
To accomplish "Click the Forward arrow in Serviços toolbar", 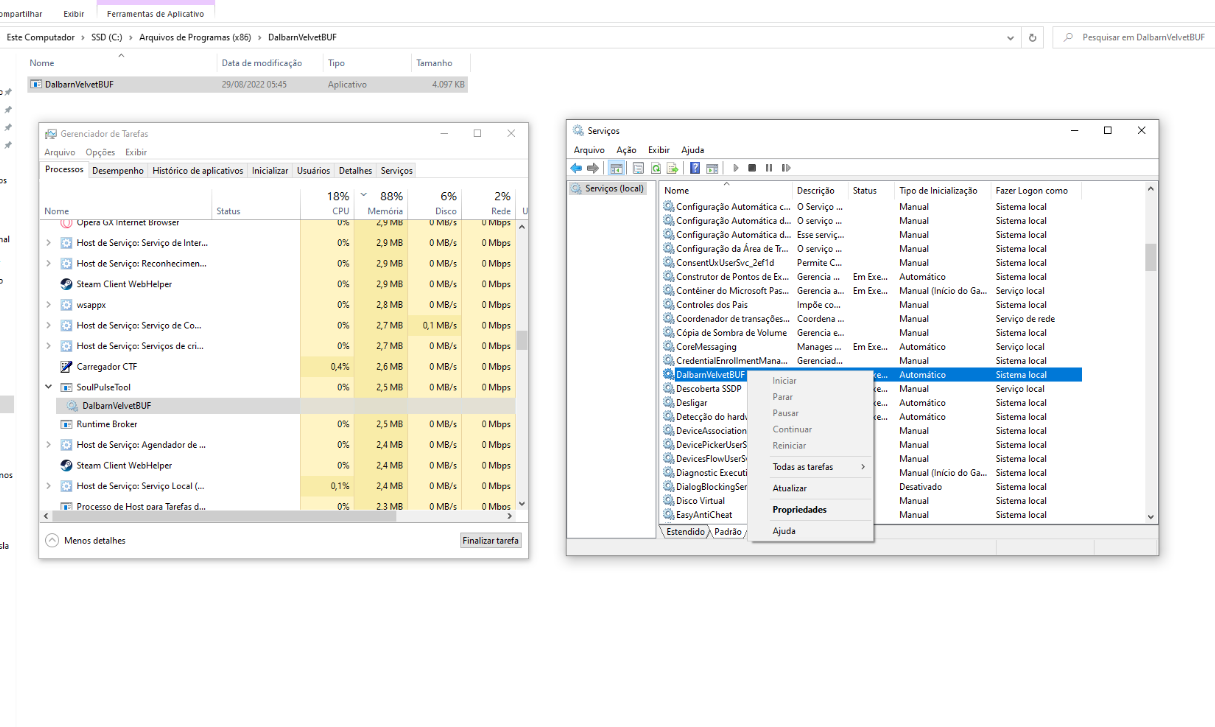I will [x=593, y=168].
